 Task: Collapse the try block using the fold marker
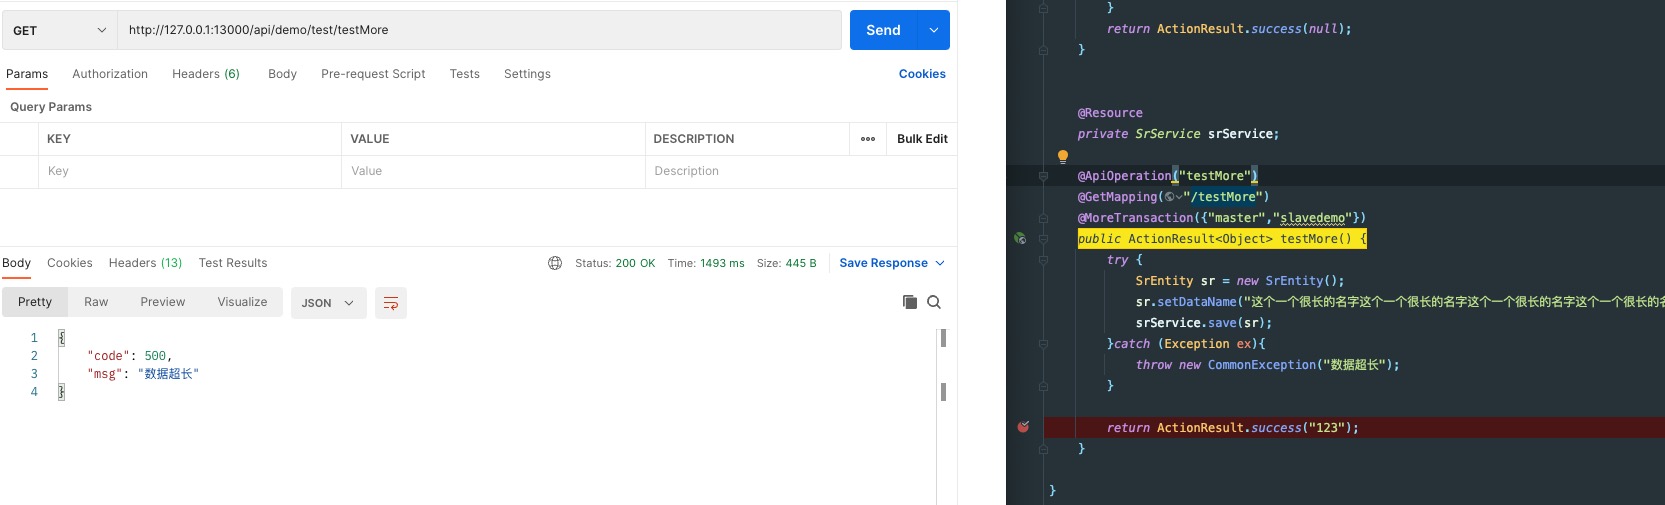click(1043, 260)
